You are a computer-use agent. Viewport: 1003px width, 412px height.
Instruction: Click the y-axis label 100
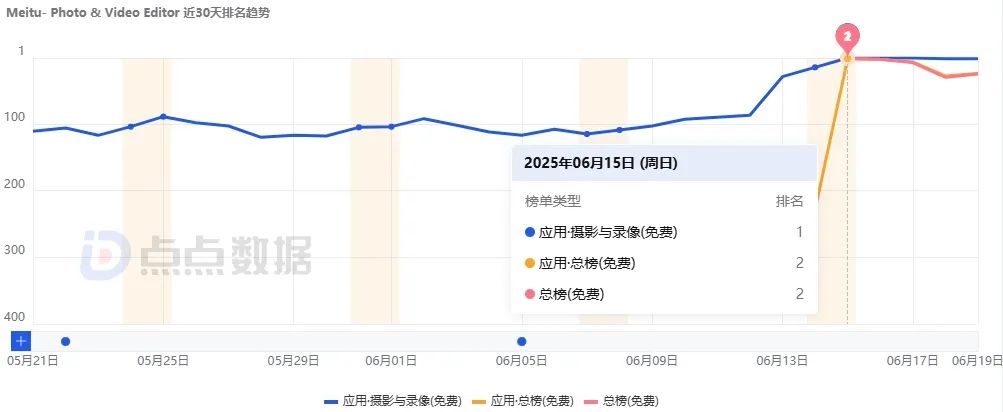coord(16,118)
